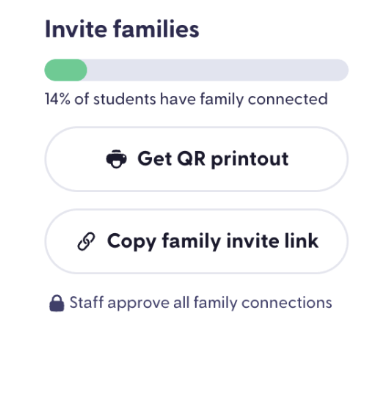The width and height of the screenshot is (380, 402).
Task: Click the word "Copy" on invite button
Action: [131, 242]
